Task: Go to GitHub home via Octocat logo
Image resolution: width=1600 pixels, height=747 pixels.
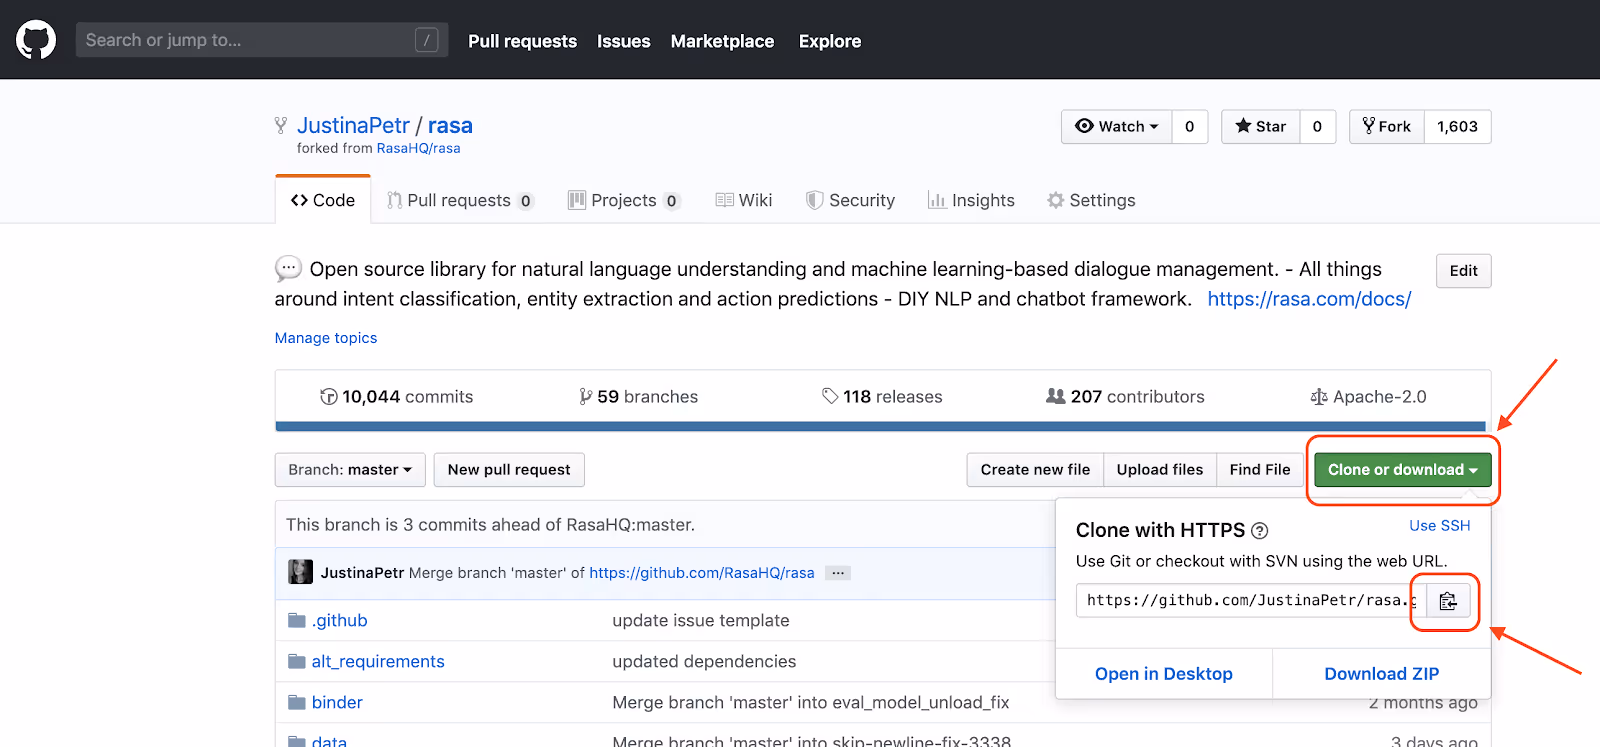Action: [x=36, y=40]
